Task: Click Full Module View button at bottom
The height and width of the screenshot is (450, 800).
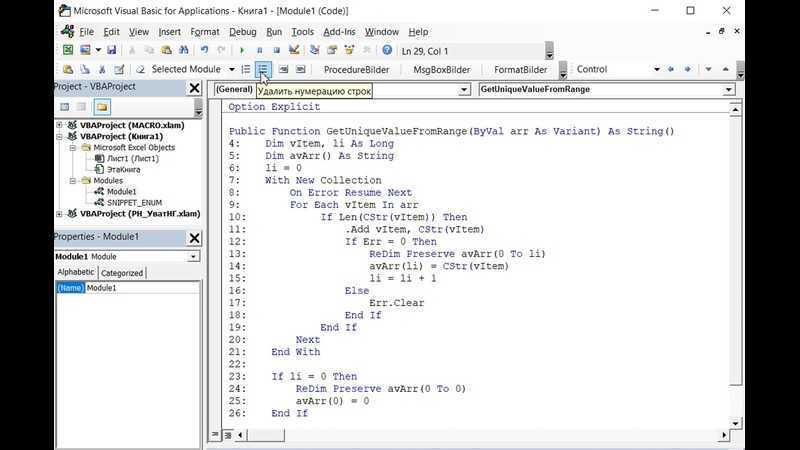Action: tap(228, 435)
